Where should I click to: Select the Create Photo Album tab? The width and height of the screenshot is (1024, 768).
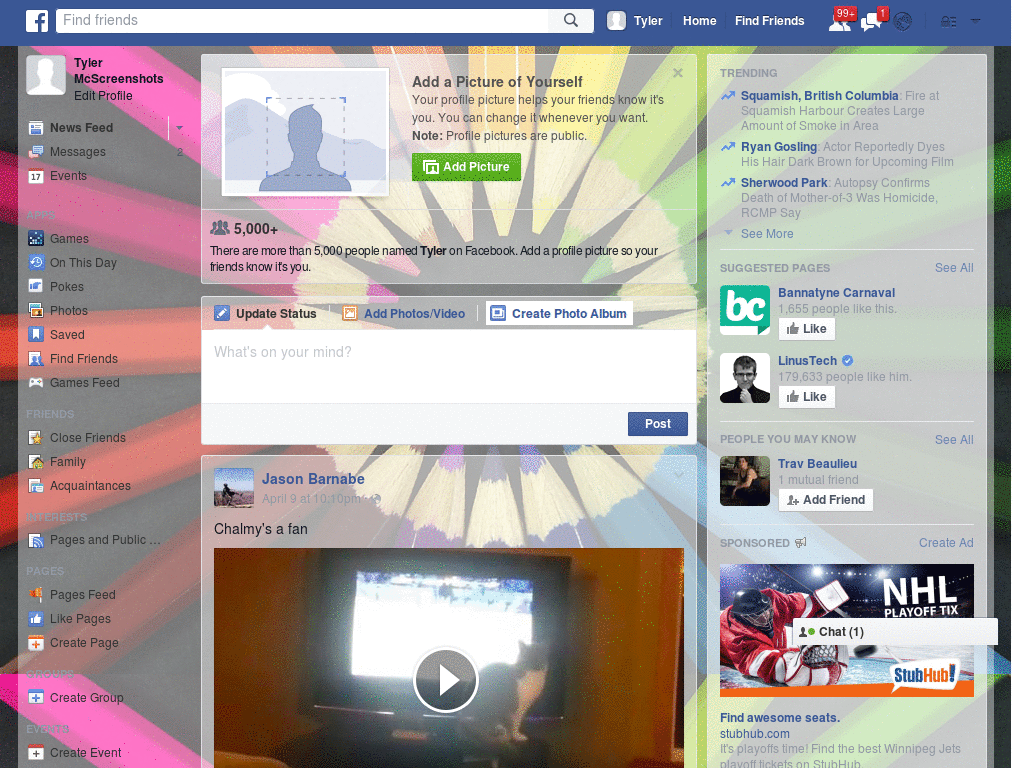(559, 313)
